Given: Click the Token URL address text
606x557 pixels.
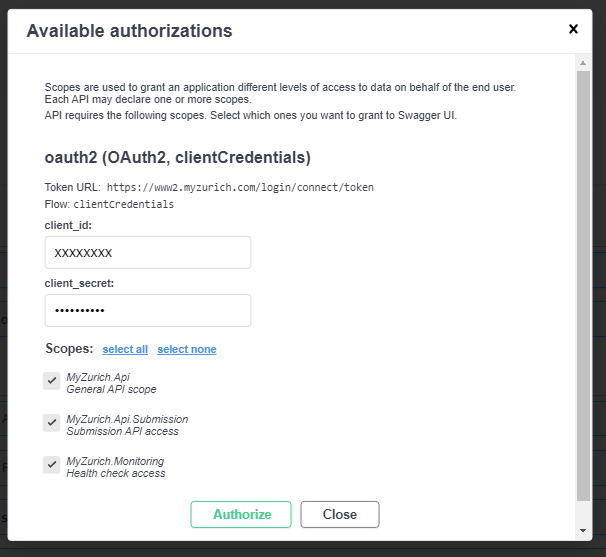Looking at the screenshot, I should click(x=240, y=187).
